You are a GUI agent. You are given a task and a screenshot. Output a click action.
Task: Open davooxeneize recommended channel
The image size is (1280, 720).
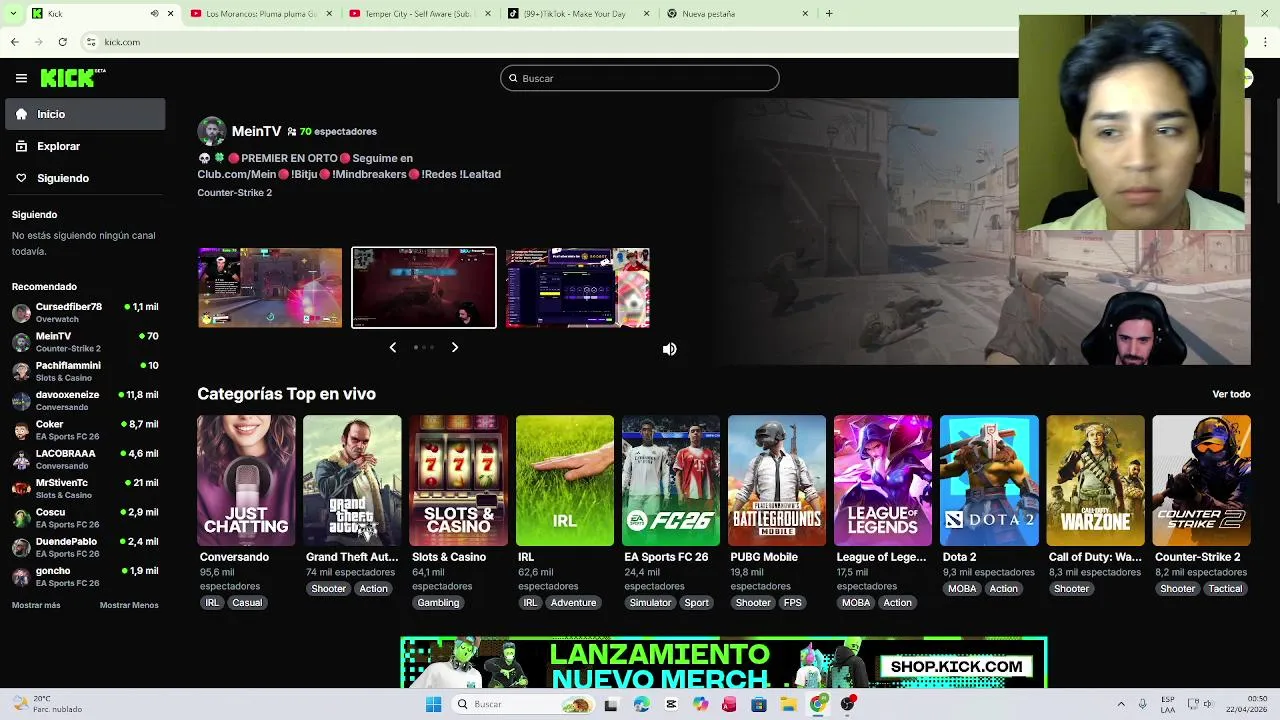pos(85,401)
